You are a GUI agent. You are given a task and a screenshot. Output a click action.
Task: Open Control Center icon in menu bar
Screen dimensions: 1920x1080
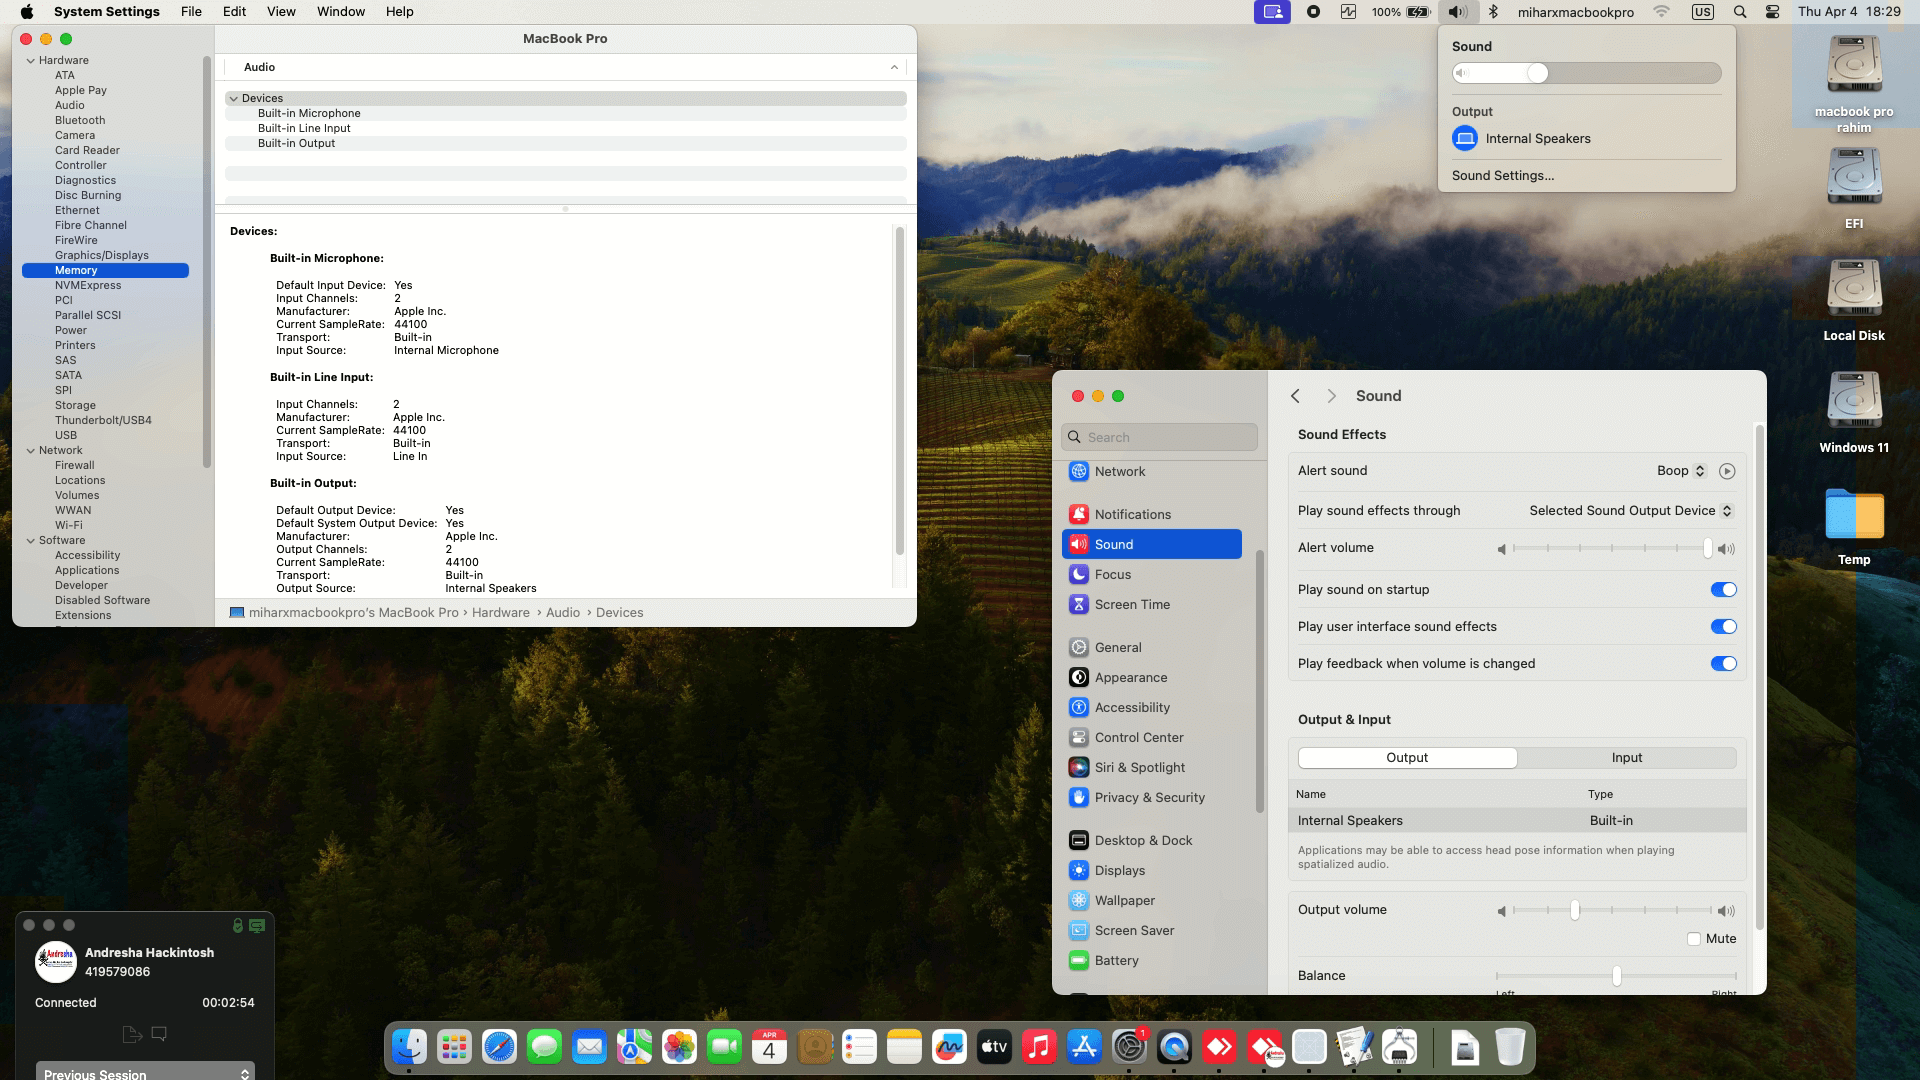(x=1772, y=12)
